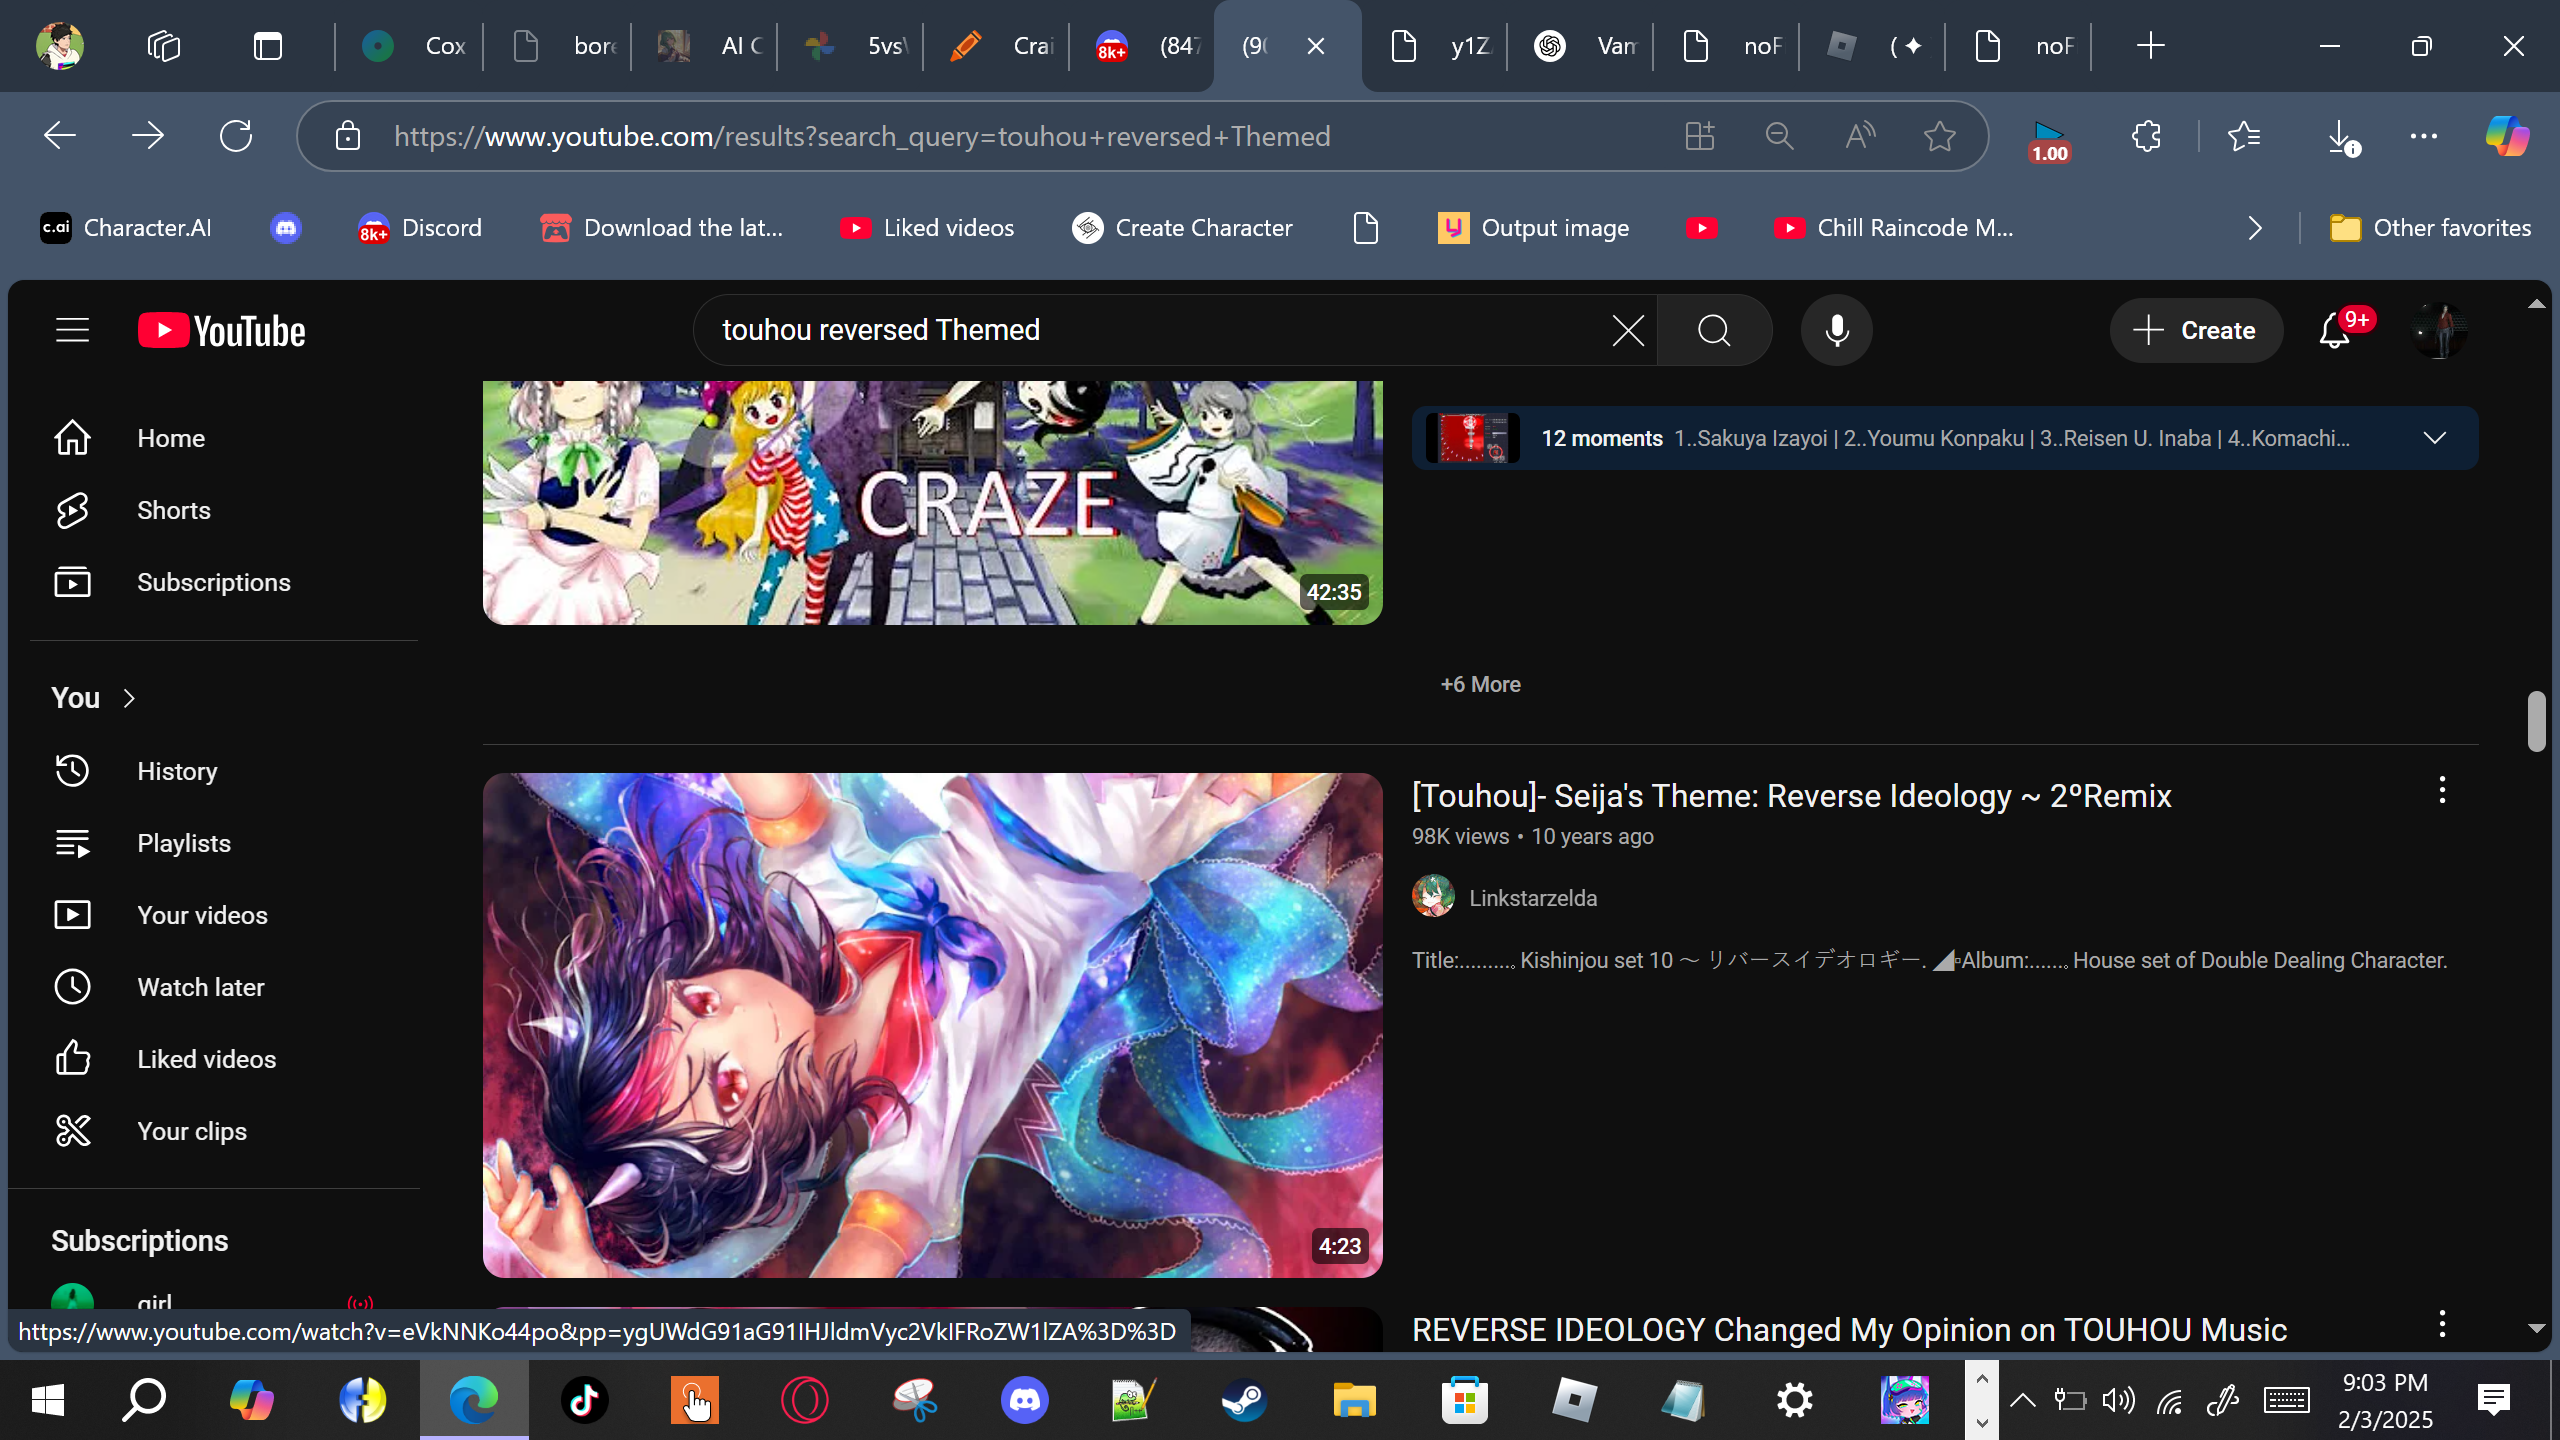This screenshot has width=2560, height=1440.
Task: Expand the You section chevron
Action: click(x=129, y=698)
